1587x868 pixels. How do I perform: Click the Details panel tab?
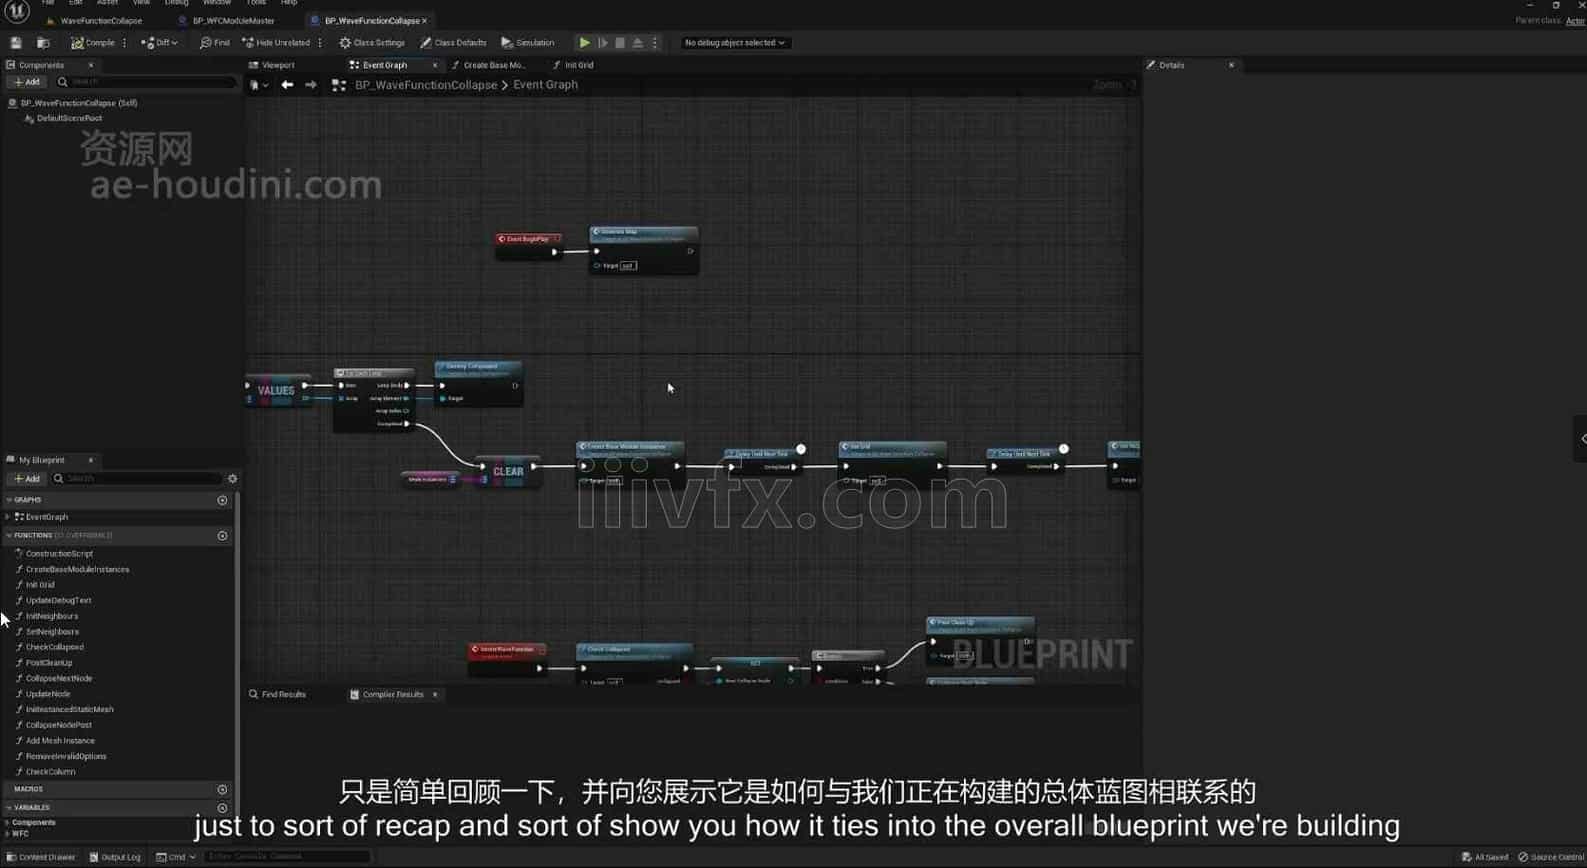(x=1172, y=65)
